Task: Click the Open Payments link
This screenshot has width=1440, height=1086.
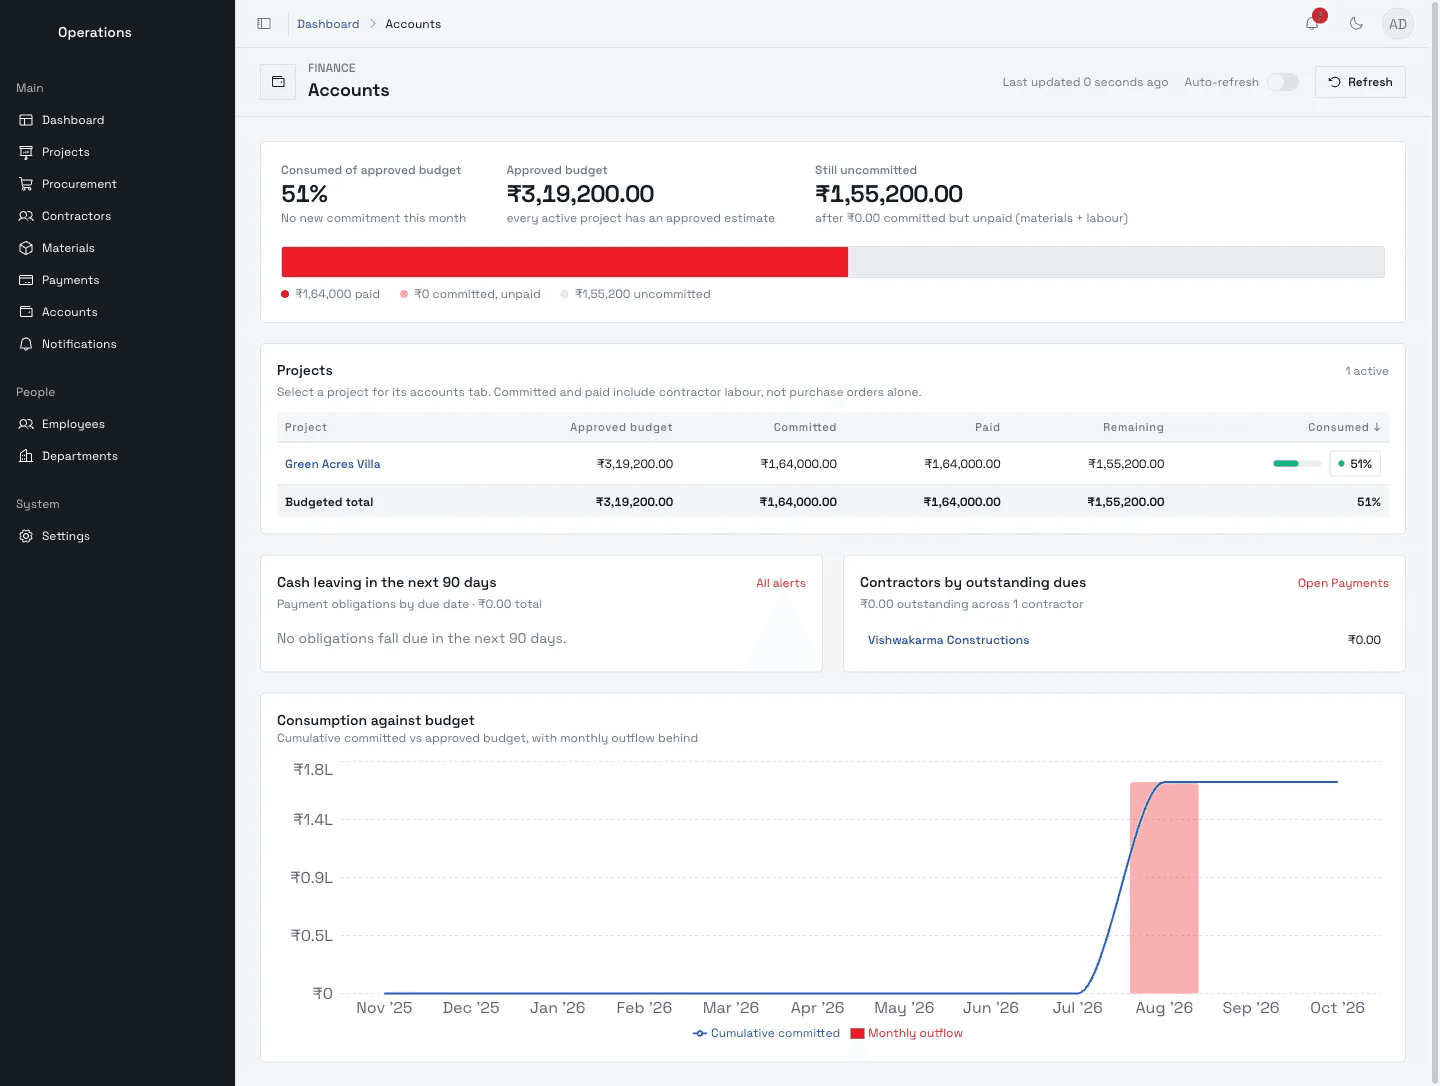Action: 1343,583
